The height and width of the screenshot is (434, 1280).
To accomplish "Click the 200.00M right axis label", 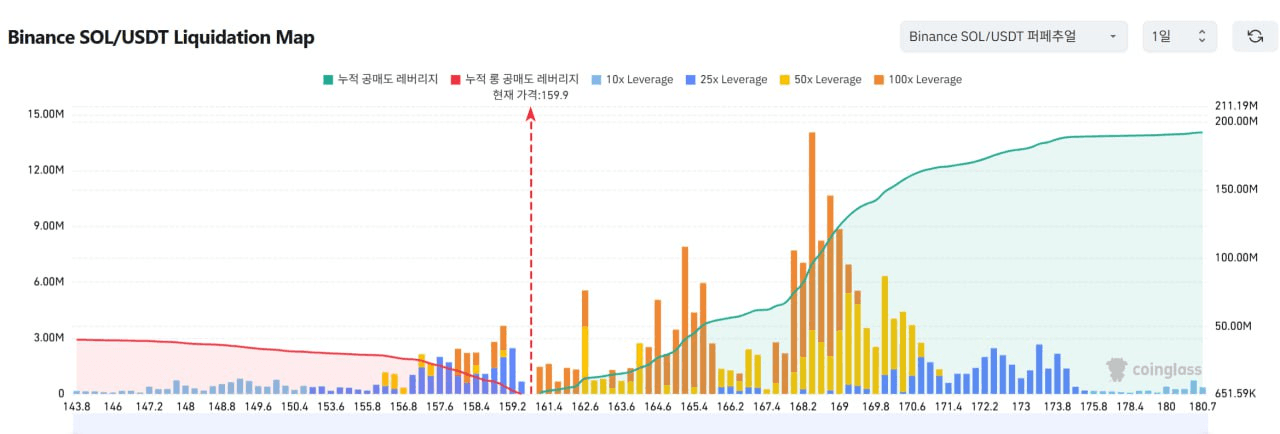I will (x=1235, y=121).
